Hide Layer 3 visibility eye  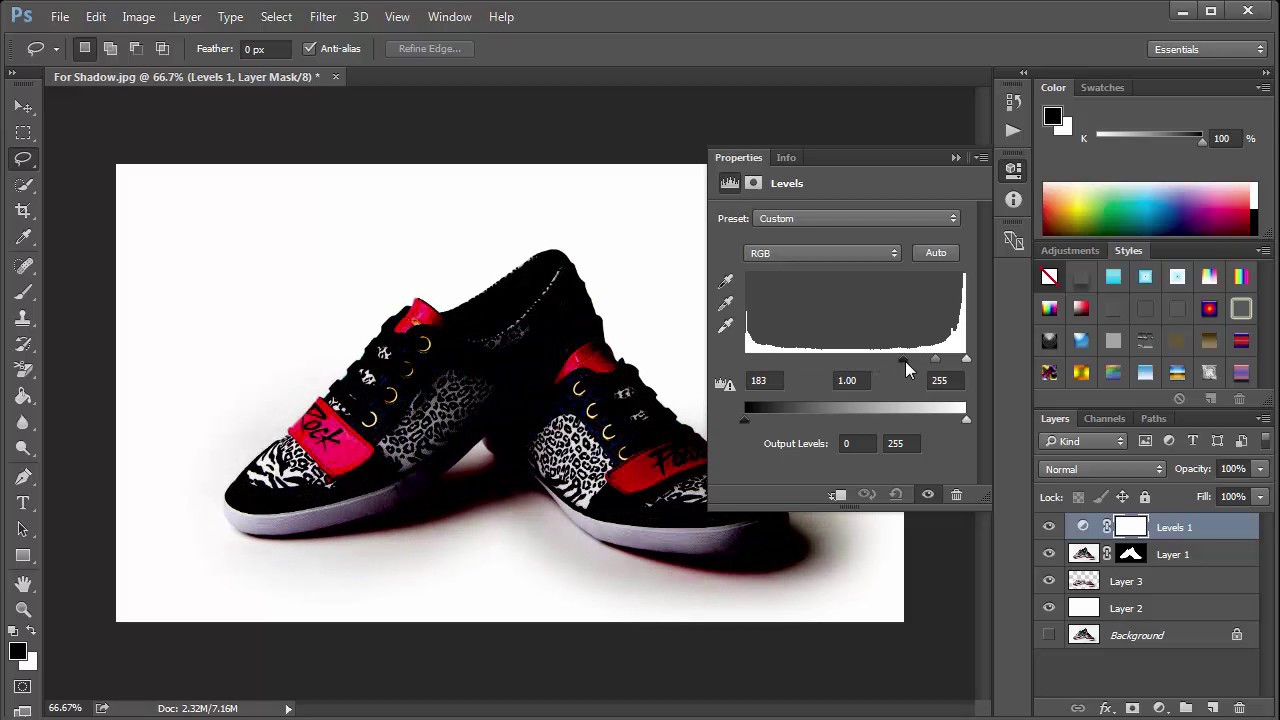pos(1049,581)
